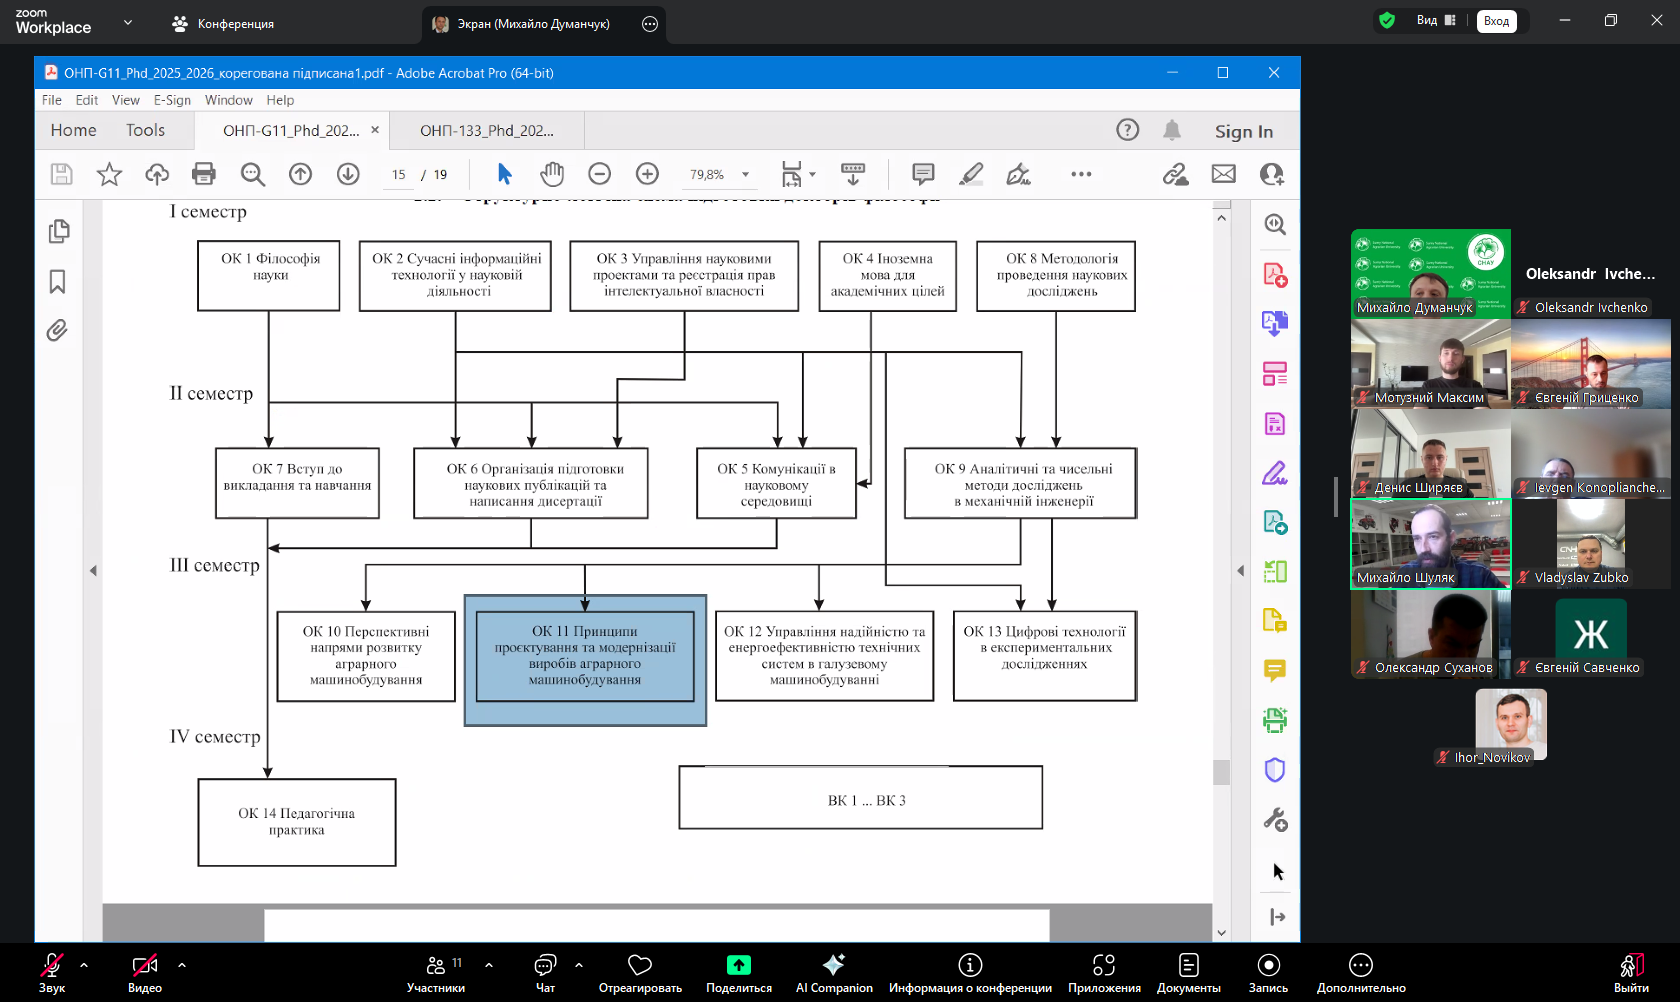
Task: Select the Hand pan tool
Action: [x=552, y=174]
